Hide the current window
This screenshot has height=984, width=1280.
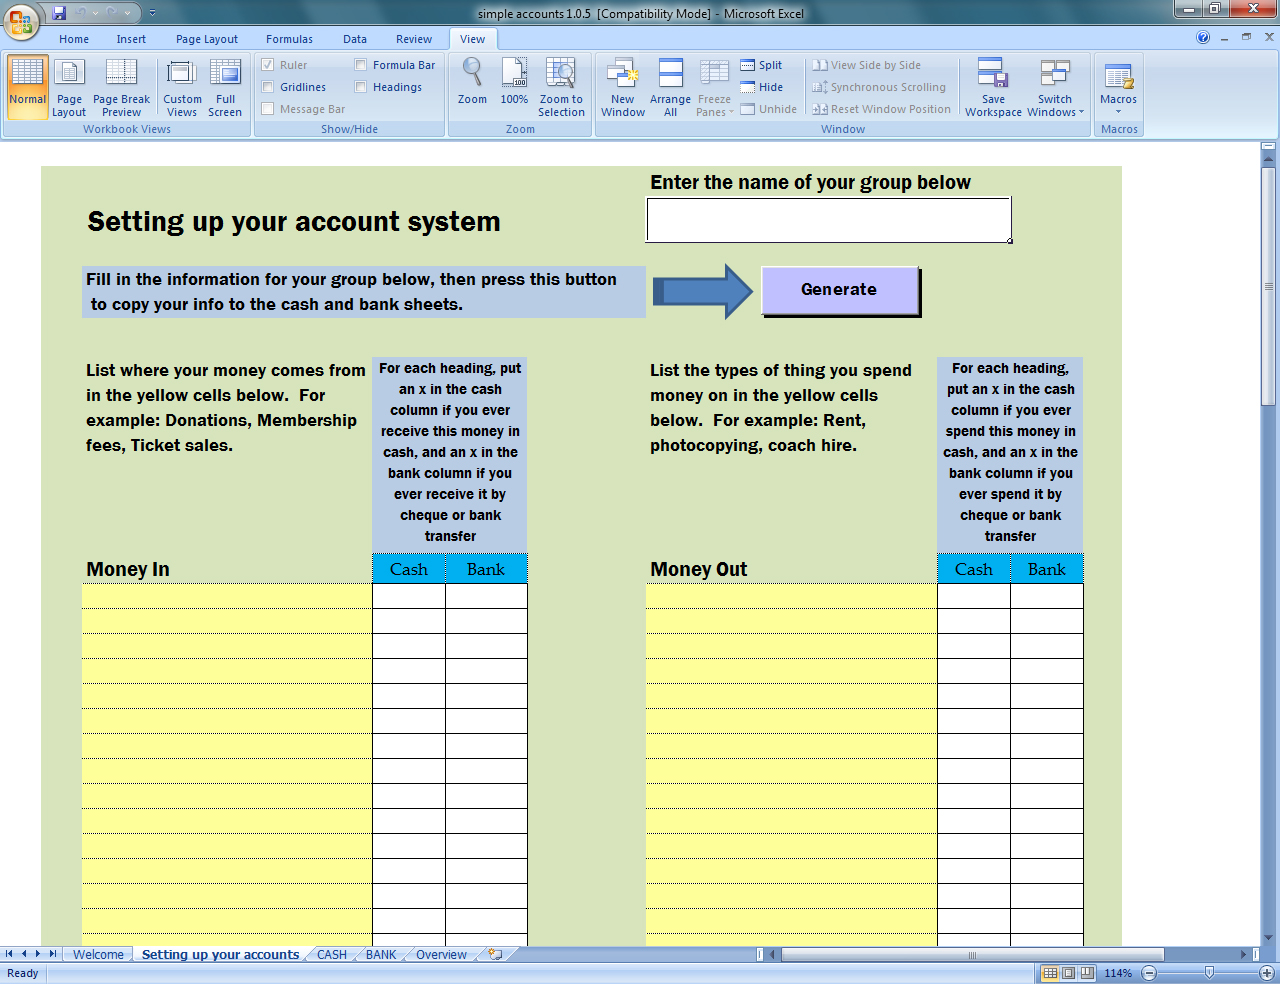point(761,87)
